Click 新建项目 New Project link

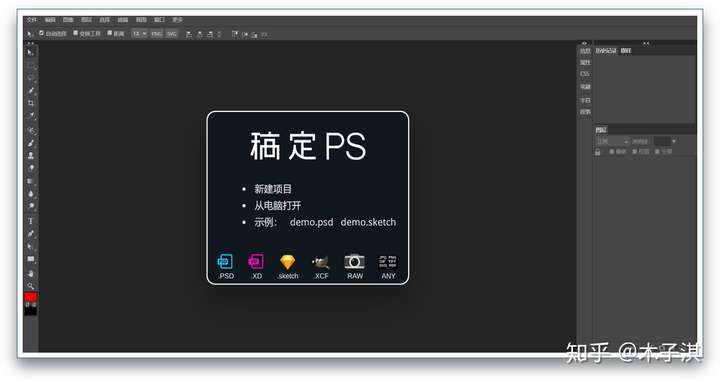coord(273,189)
